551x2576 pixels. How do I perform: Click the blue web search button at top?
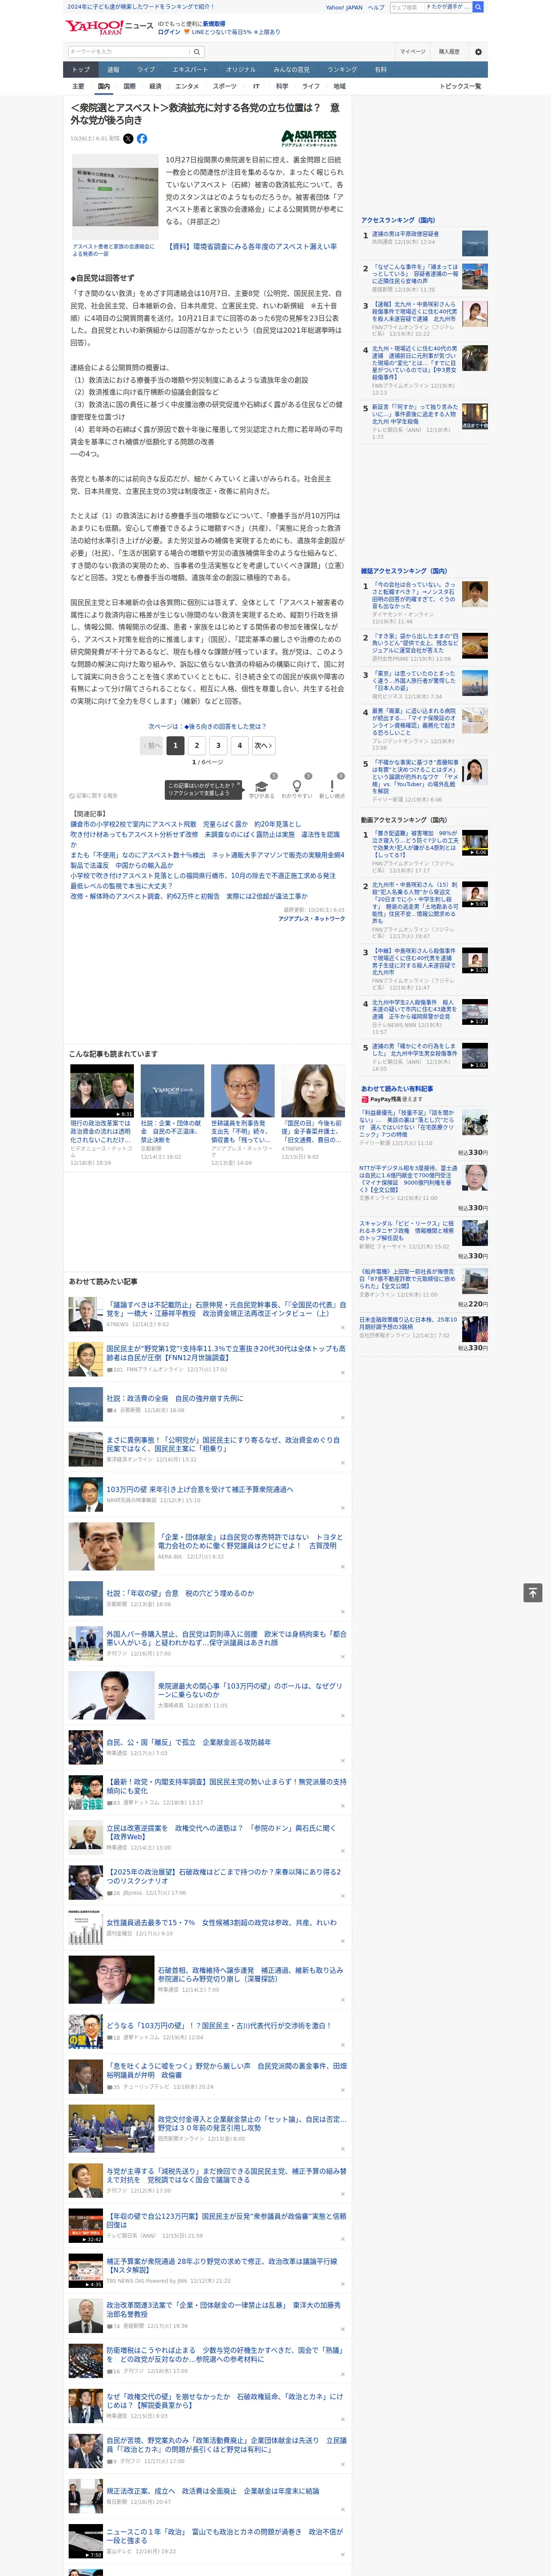[478, 7]
